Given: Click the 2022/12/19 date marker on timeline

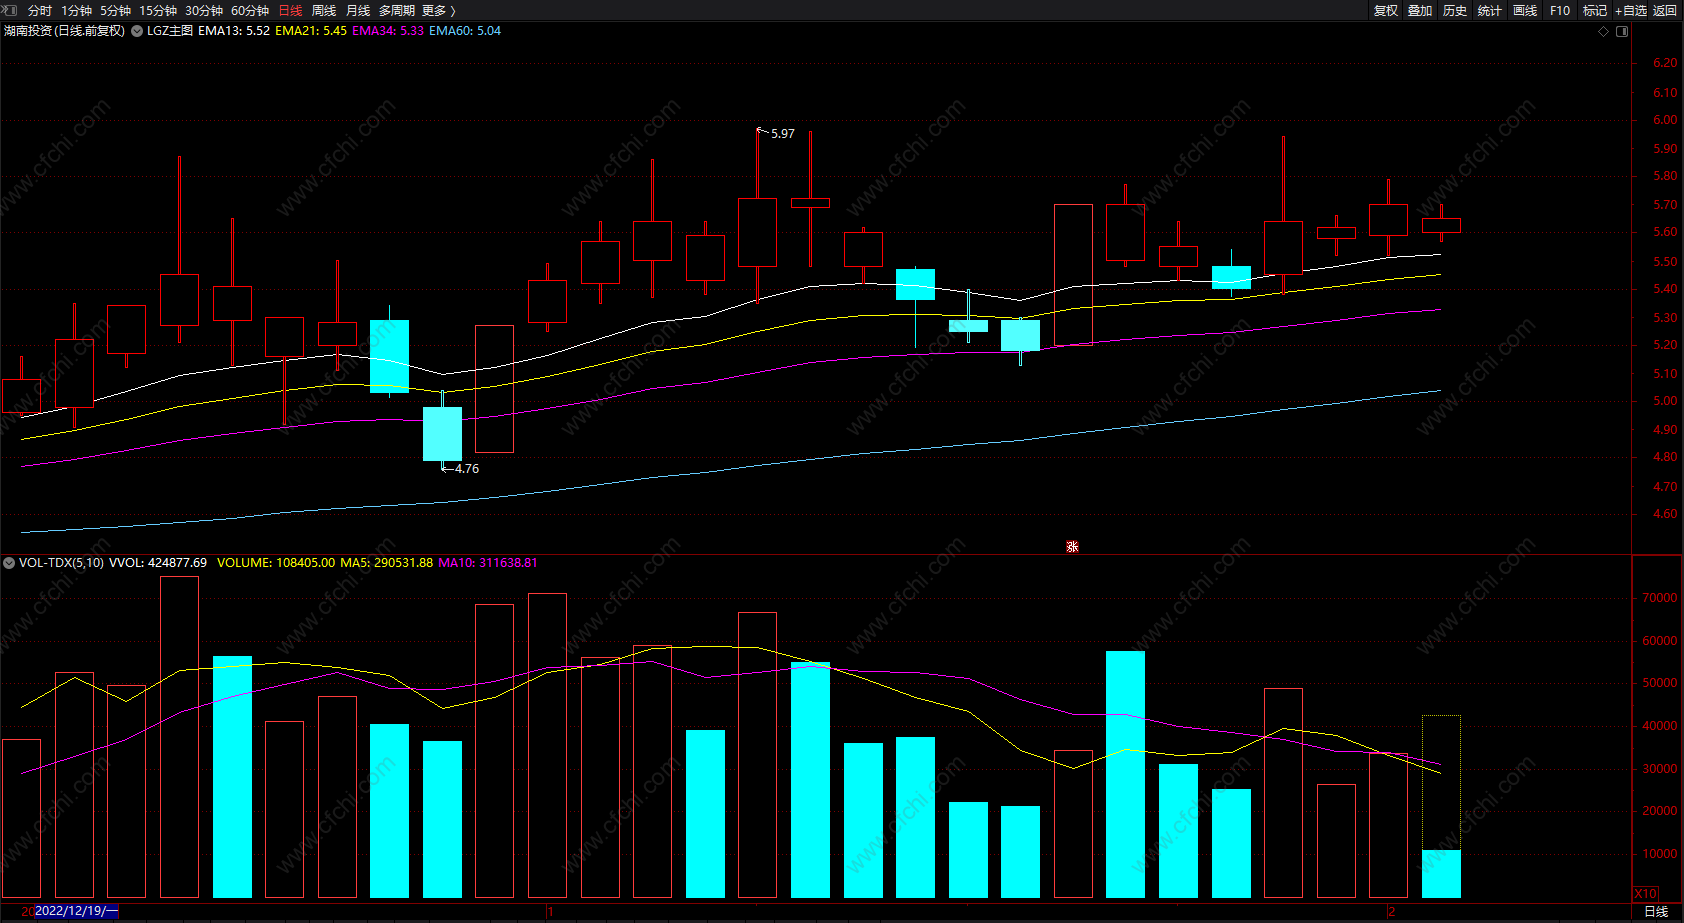Looking at the screenshot, I should pyautogui.click(x=76, y=911).
